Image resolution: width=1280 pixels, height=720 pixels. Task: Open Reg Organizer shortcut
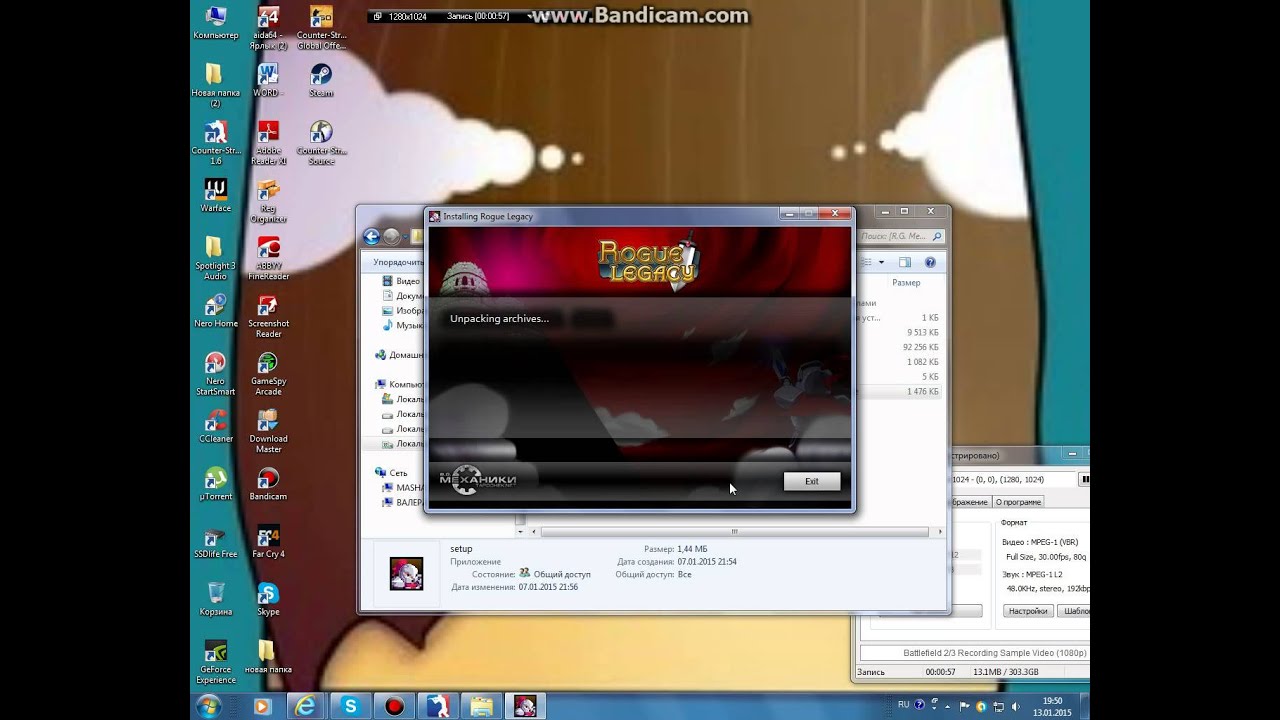268,200
